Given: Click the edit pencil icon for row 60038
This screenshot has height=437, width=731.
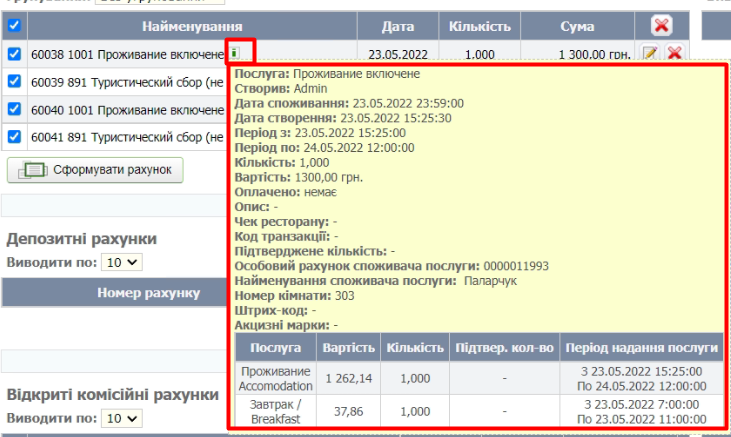Looking at the screenshot, I should click(x=649, y=54).
